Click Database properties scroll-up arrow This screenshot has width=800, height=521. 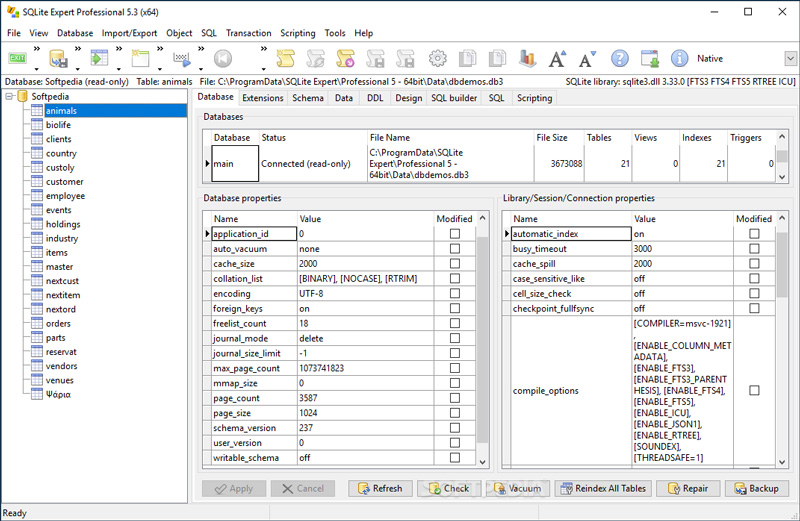coord(483,218)
